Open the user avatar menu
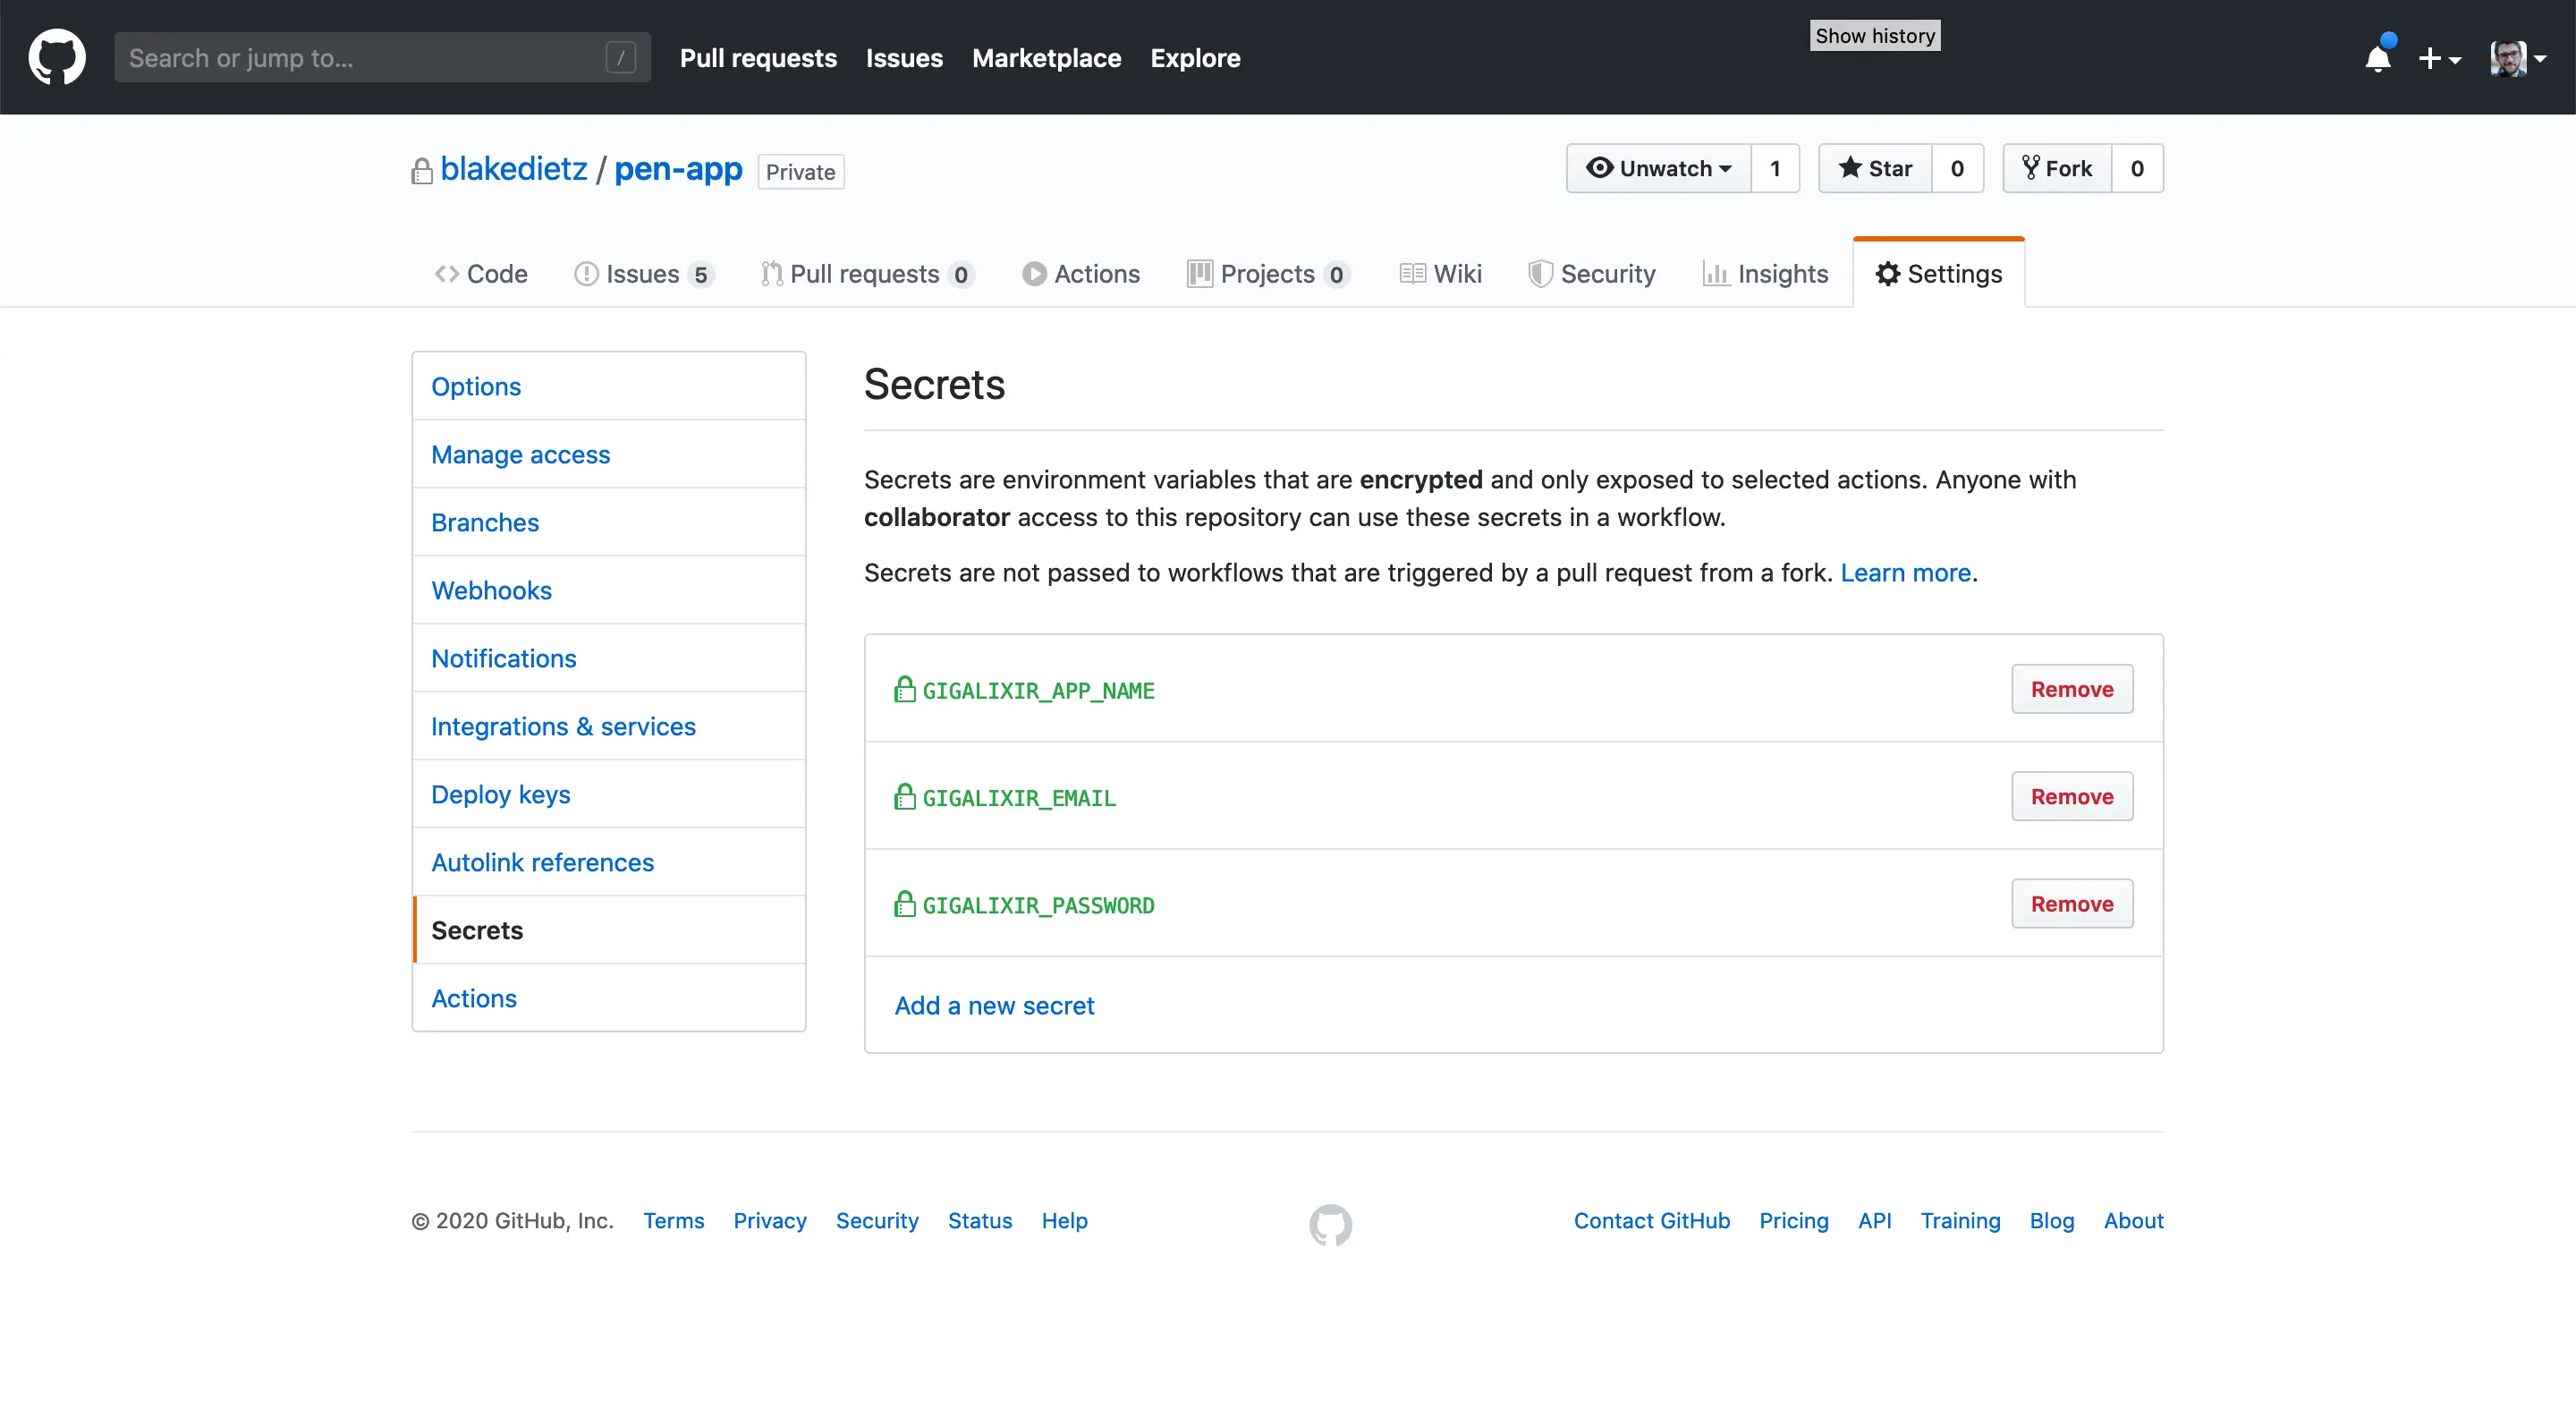The width and height of the screenshot is (2576, 1426). pos(2516,58)
